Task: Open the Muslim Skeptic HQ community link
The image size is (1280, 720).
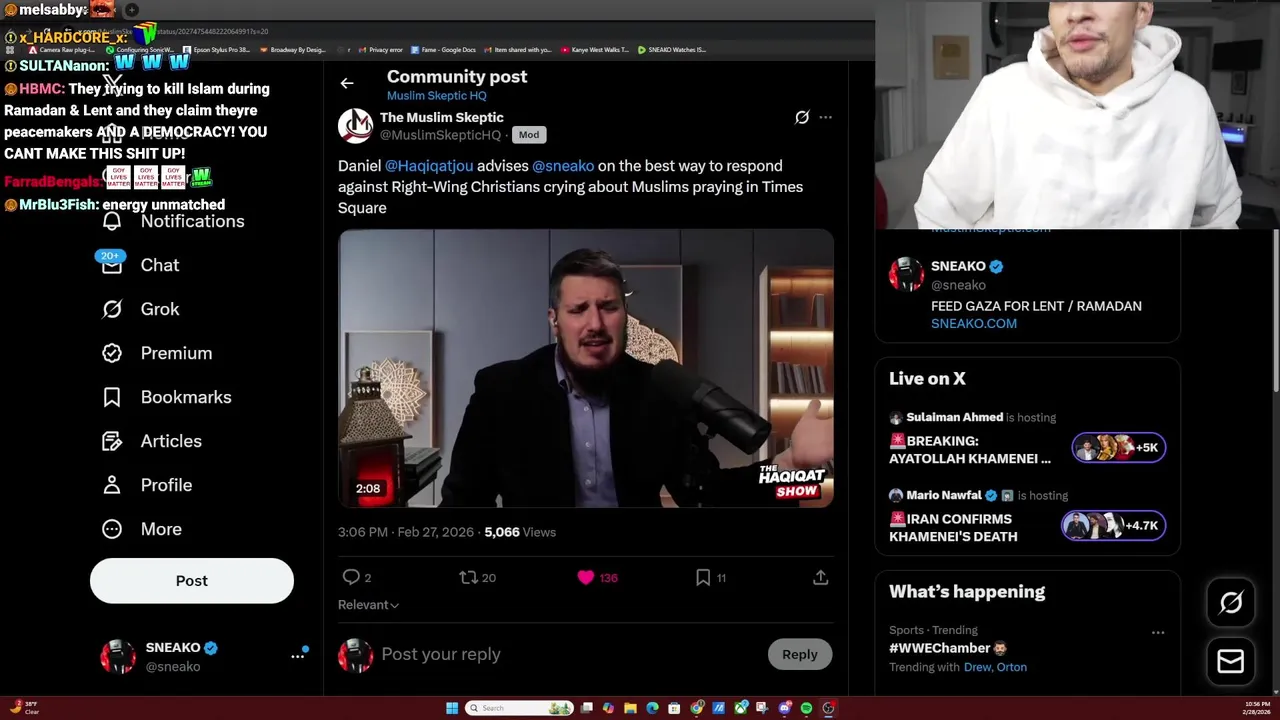Action: click(x=437, y=96)
